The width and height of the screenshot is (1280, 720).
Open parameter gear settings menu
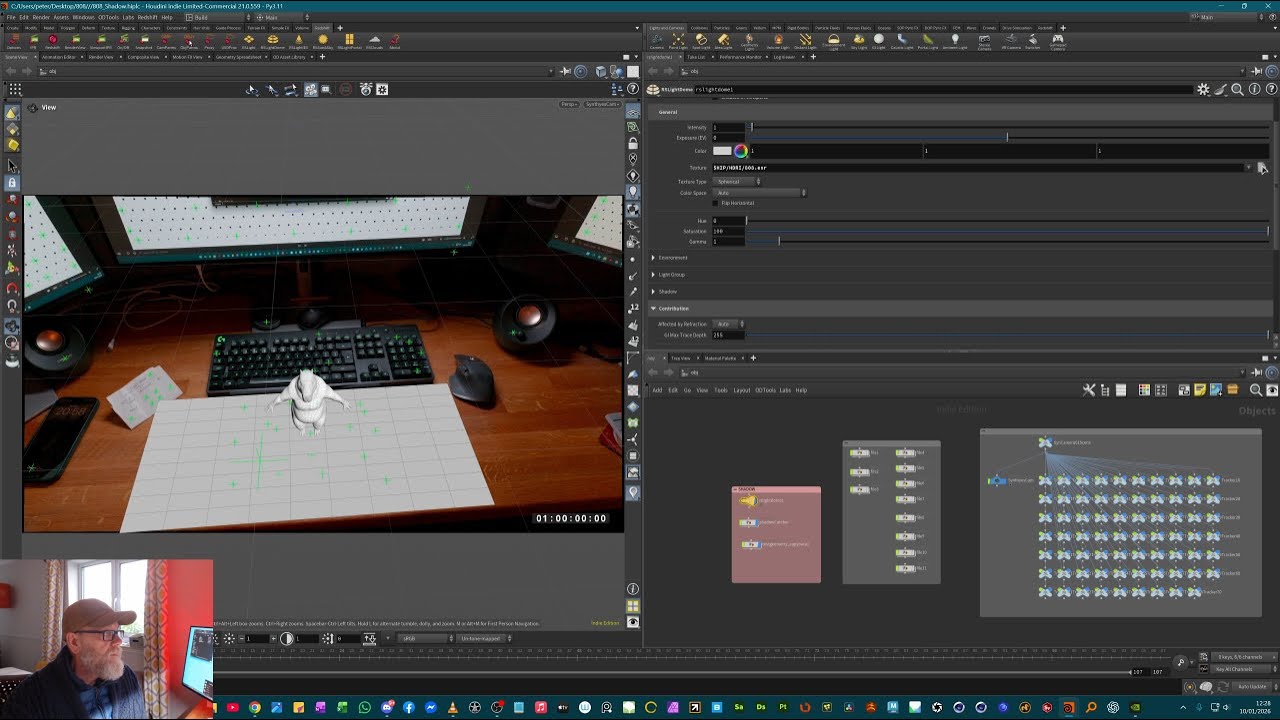pyautogui.click(x=1203, y=89)
